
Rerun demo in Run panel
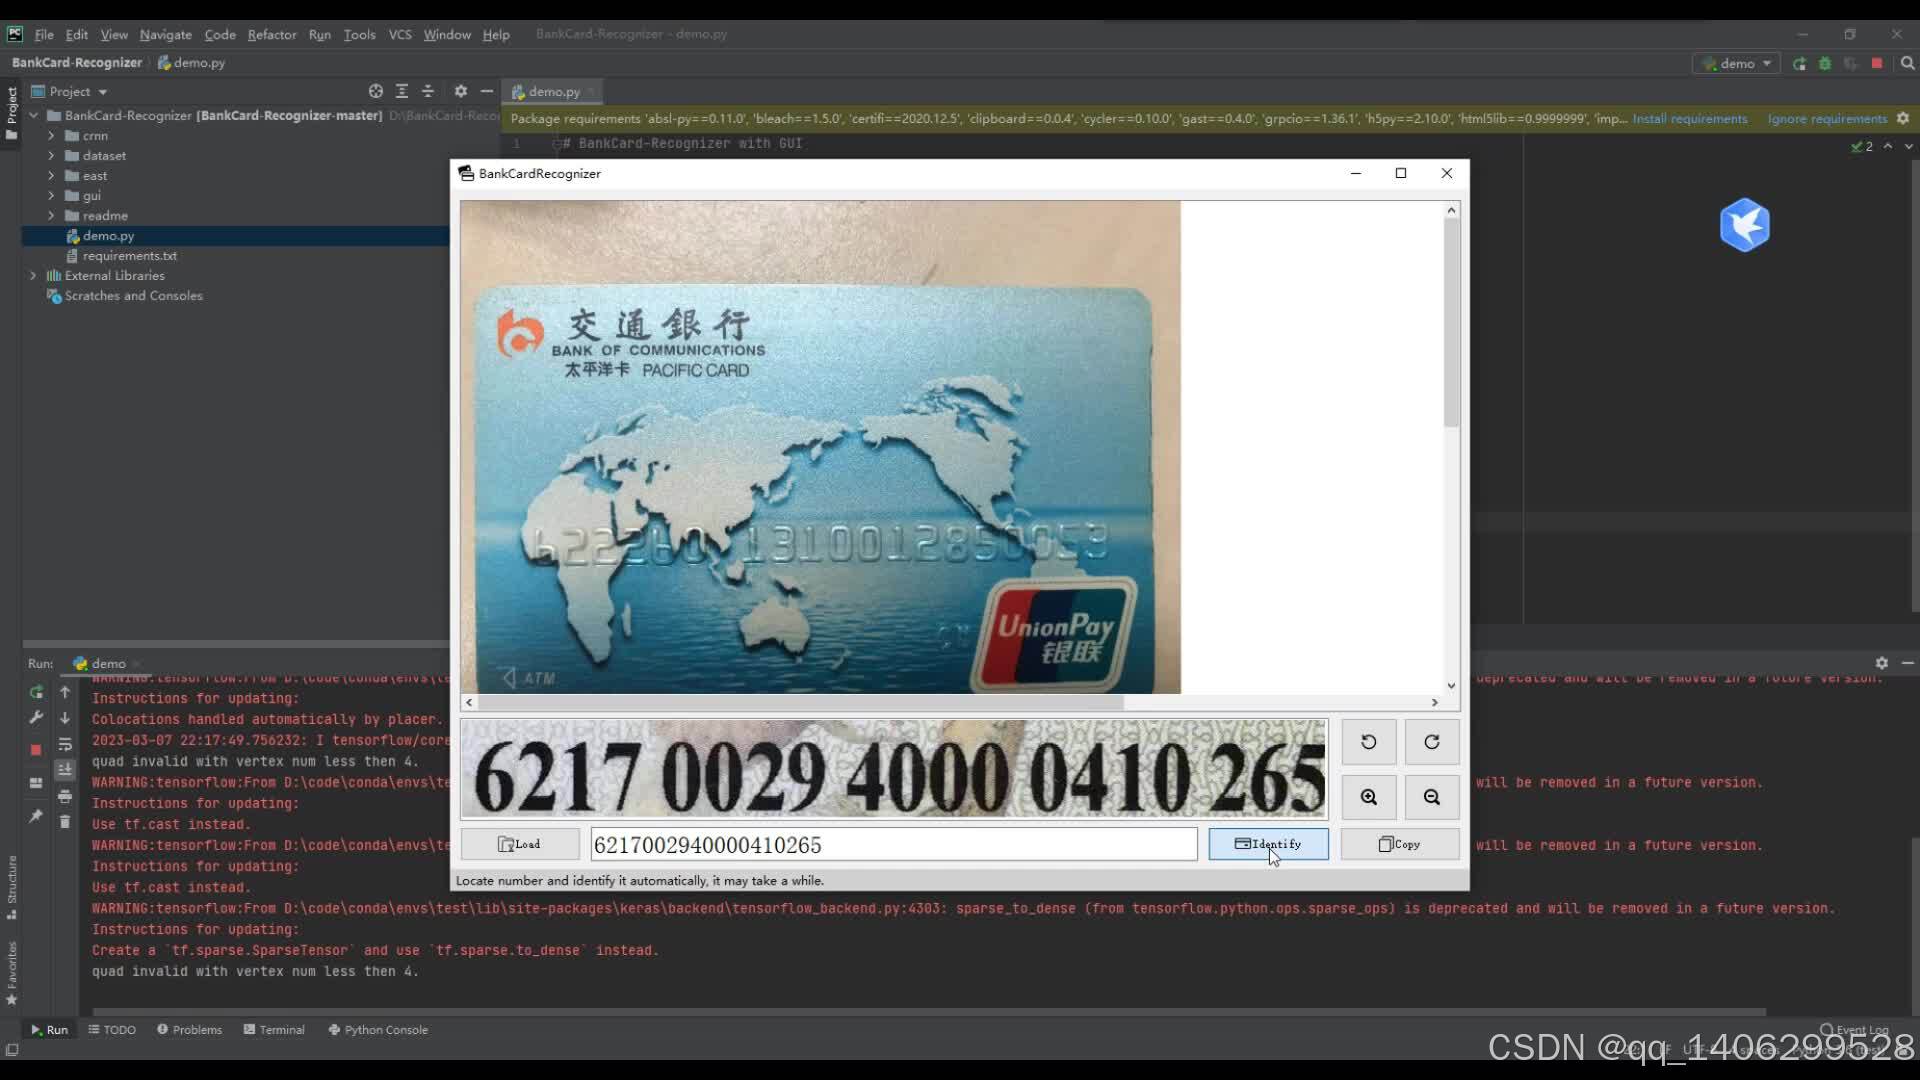(36, 692)
